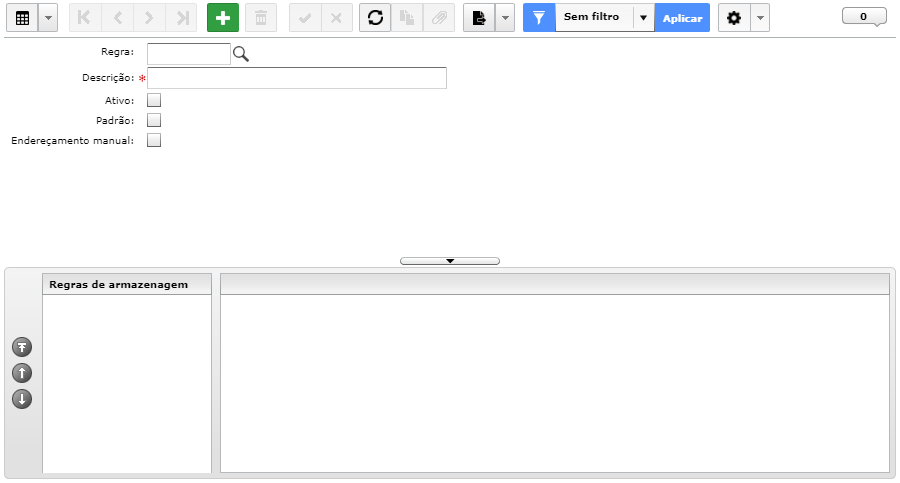Move rule to top with arrow icon

click(x=22, y=347)
